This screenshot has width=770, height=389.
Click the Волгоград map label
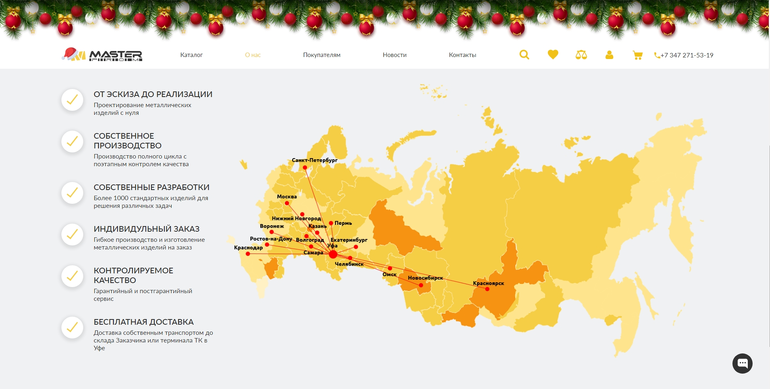(310, 240)
